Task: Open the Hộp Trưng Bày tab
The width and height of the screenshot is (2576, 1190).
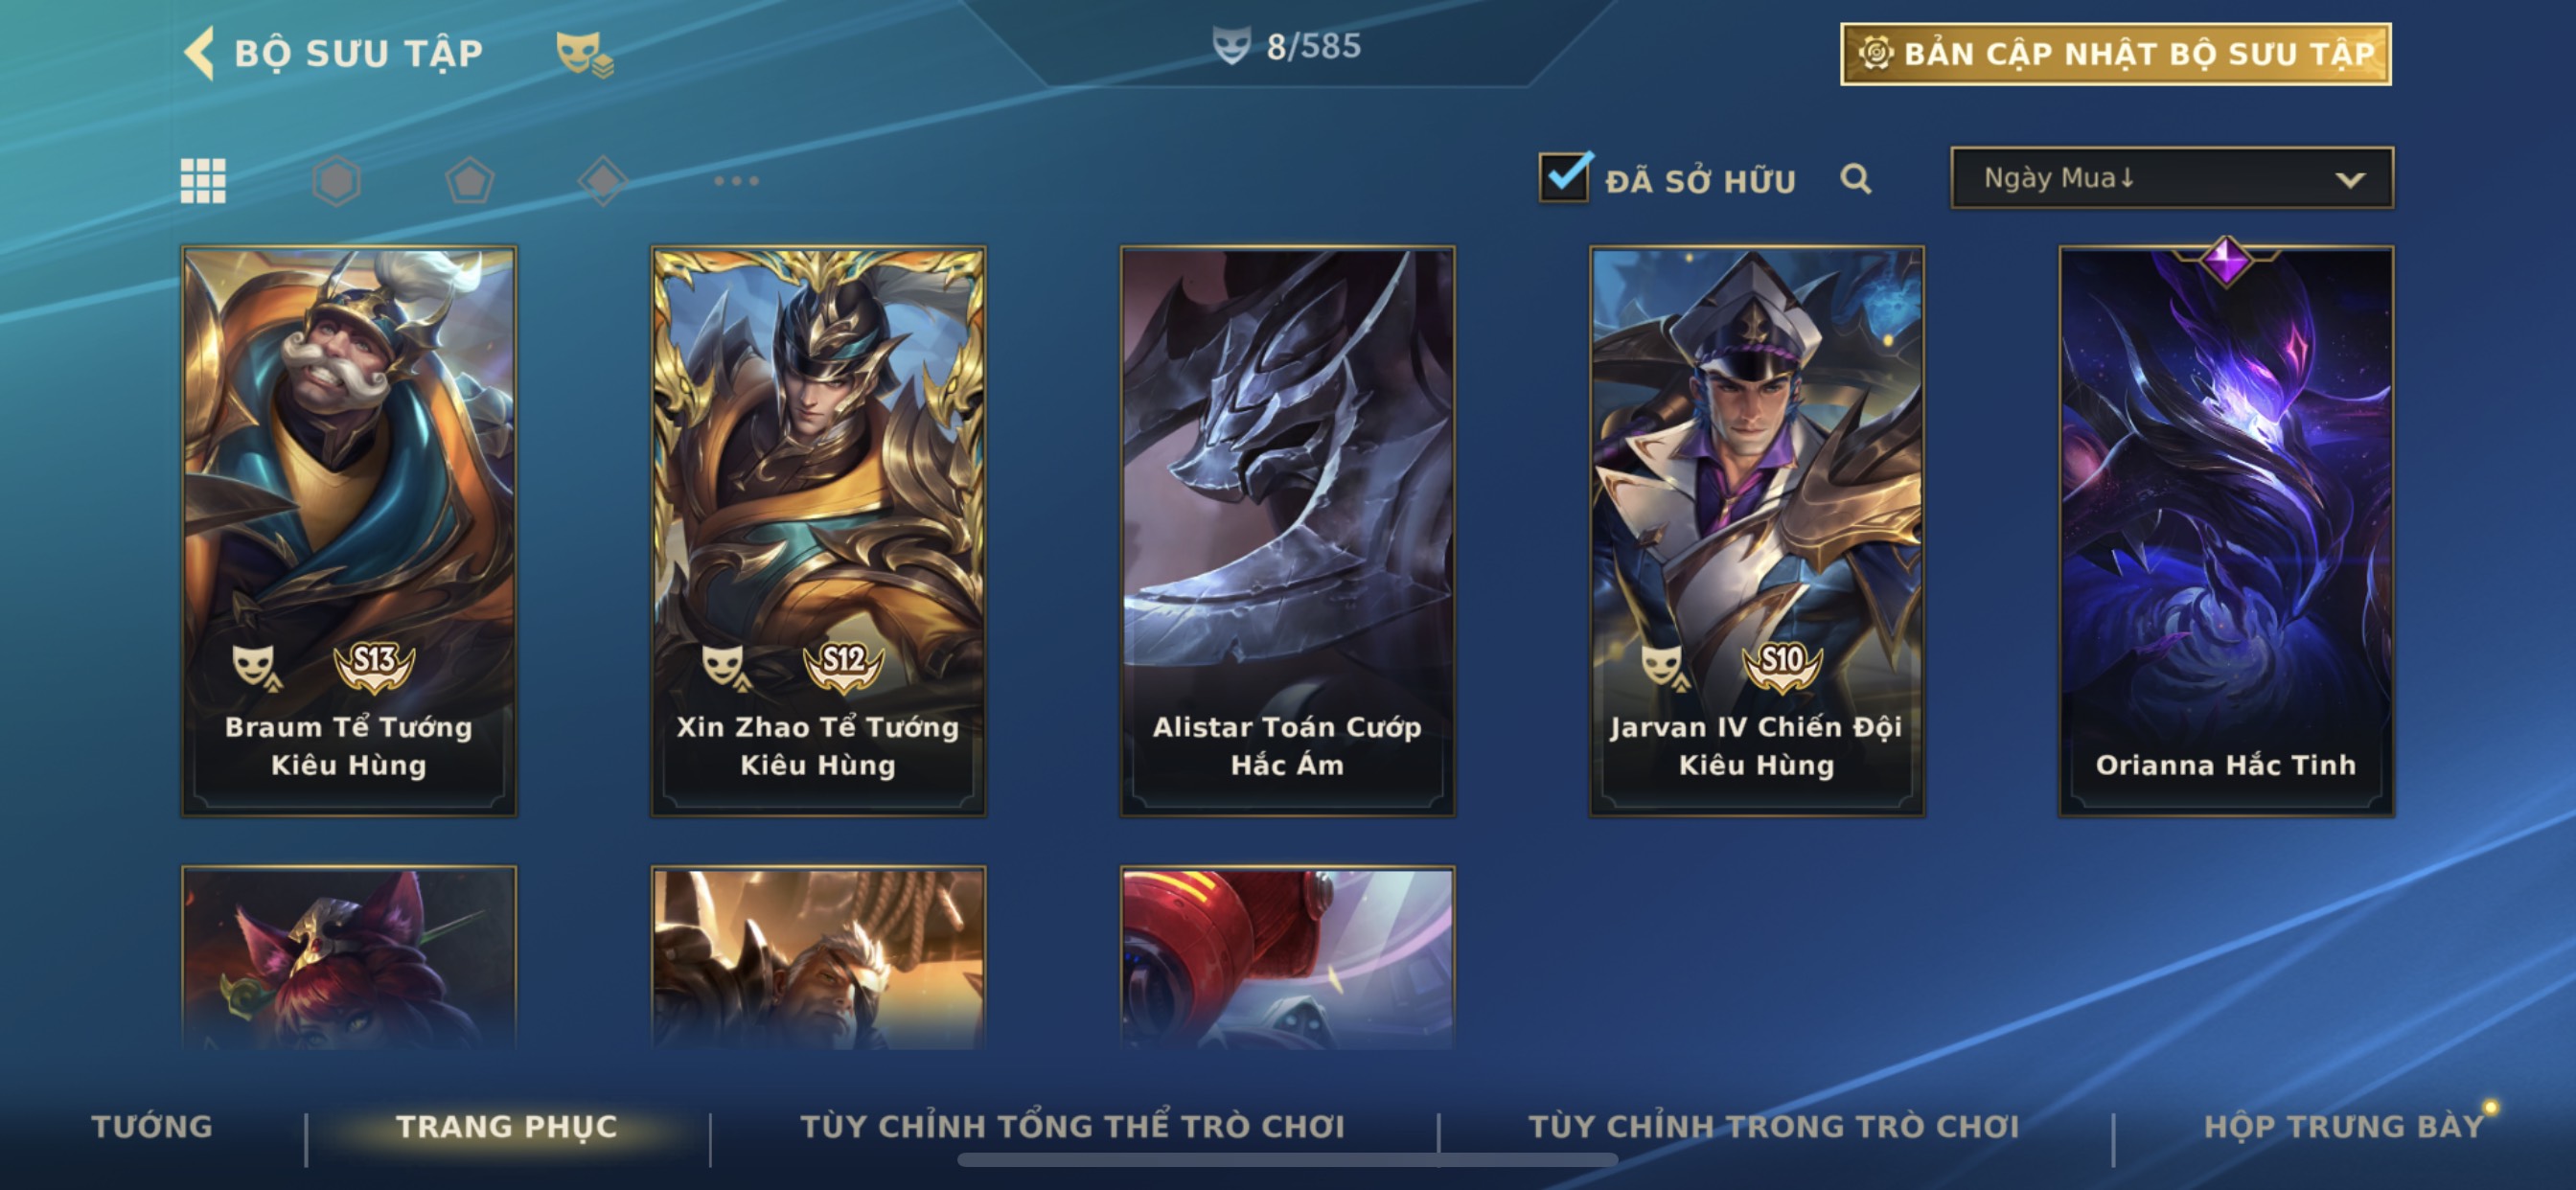Action: [x=2344, y=1126]
